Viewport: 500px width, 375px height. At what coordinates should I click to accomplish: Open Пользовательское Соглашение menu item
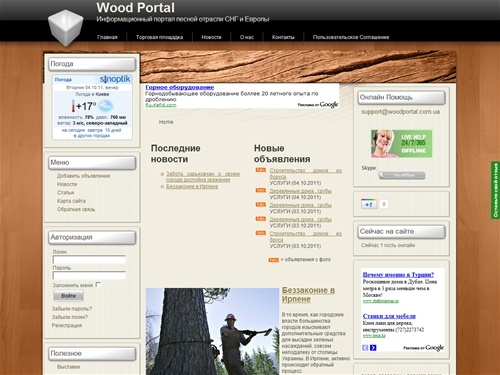(x=351, y=37)
